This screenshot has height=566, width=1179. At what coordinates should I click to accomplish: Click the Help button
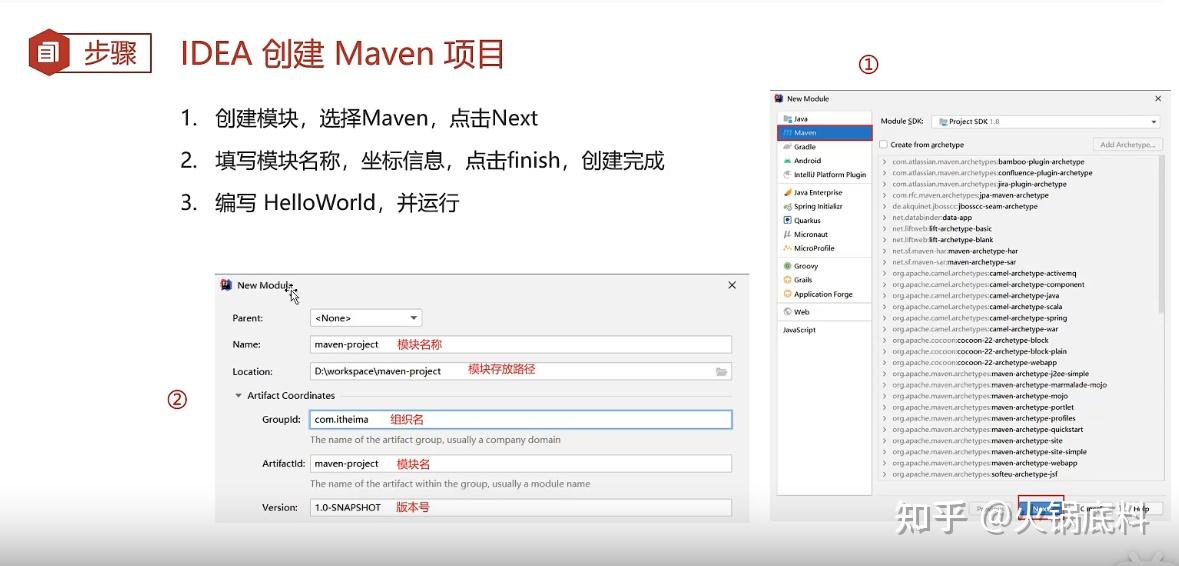pos(1141,509)
